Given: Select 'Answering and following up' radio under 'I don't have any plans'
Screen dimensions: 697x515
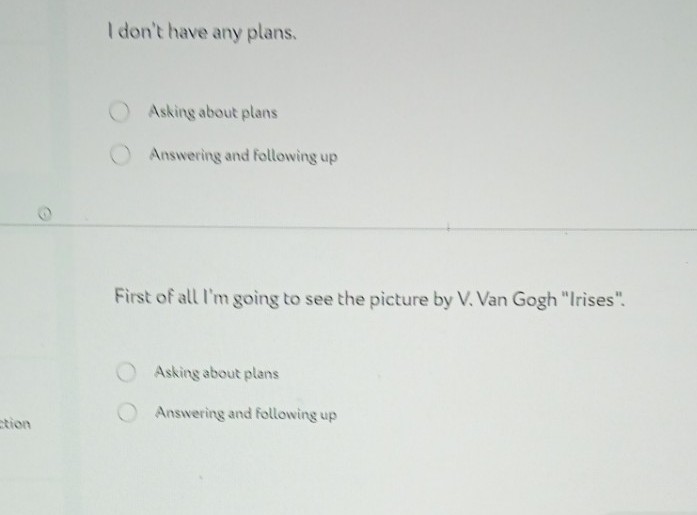Looking at the screenshot, I should coord(120,156).
